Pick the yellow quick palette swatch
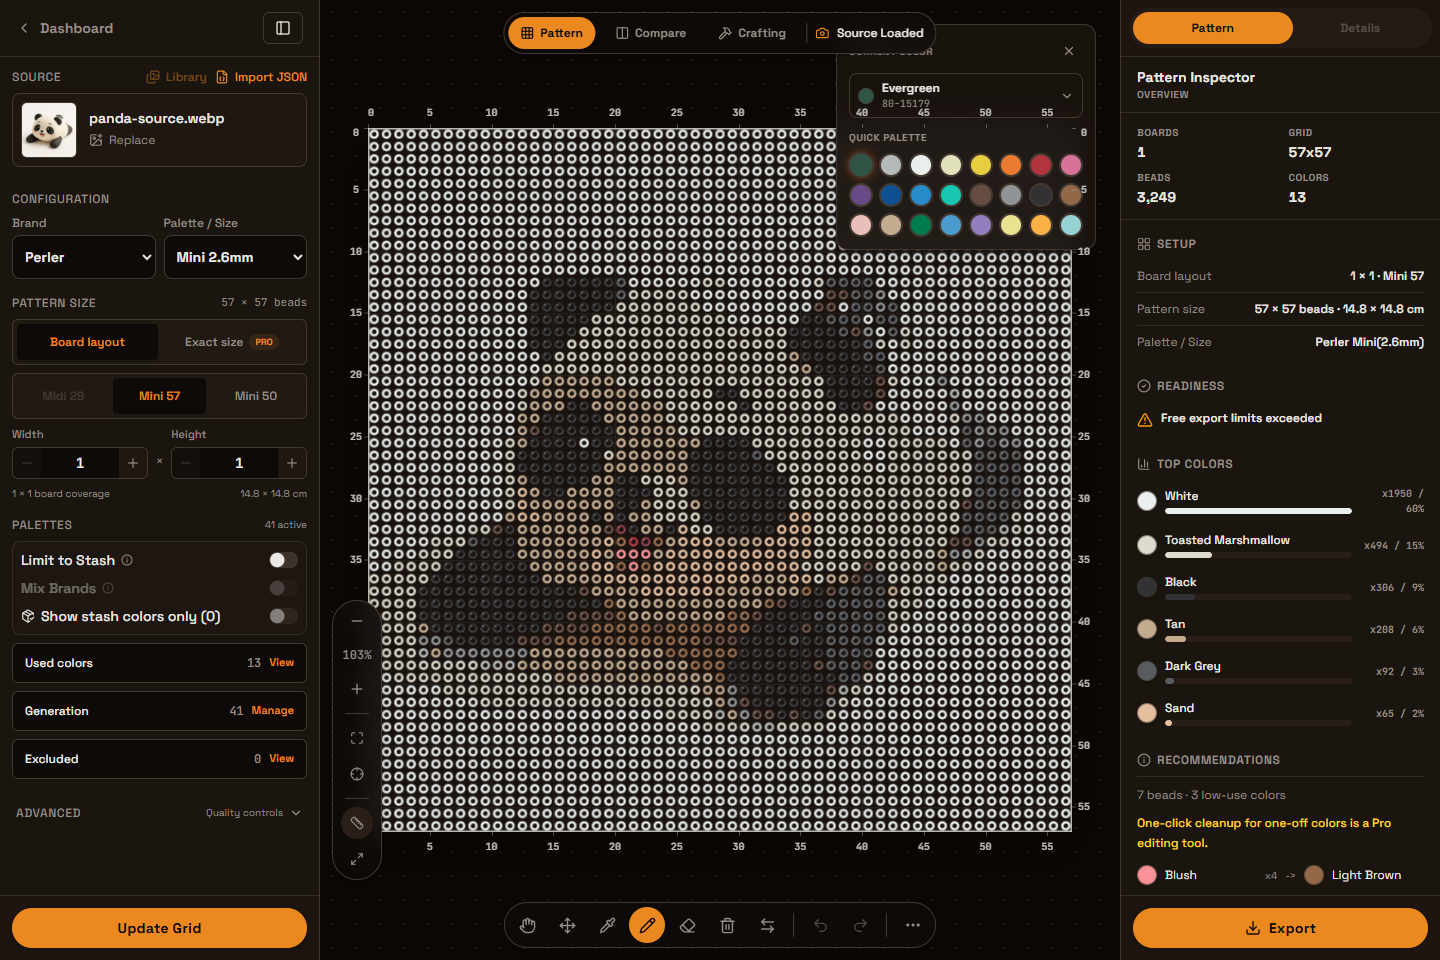This screenshot has width=1440, height=960. [981, 165]
